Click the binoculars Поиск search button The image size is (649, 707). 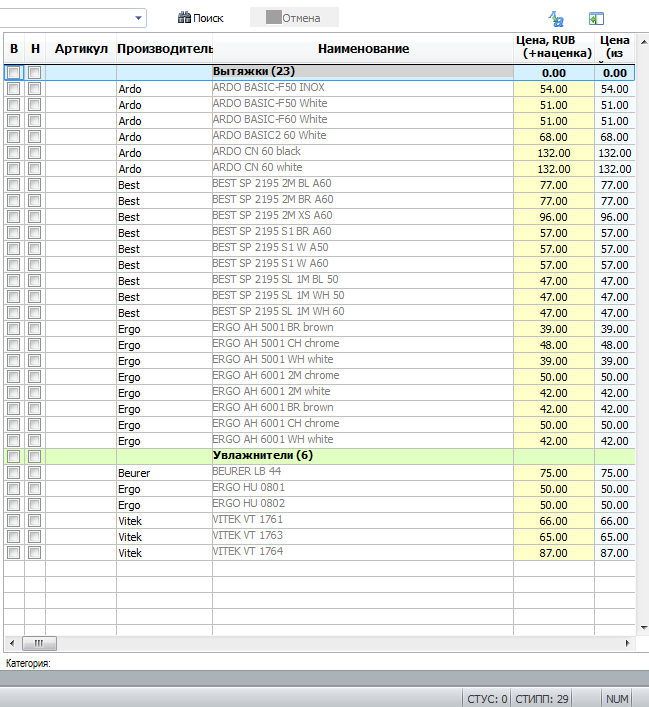click(201, 18)
